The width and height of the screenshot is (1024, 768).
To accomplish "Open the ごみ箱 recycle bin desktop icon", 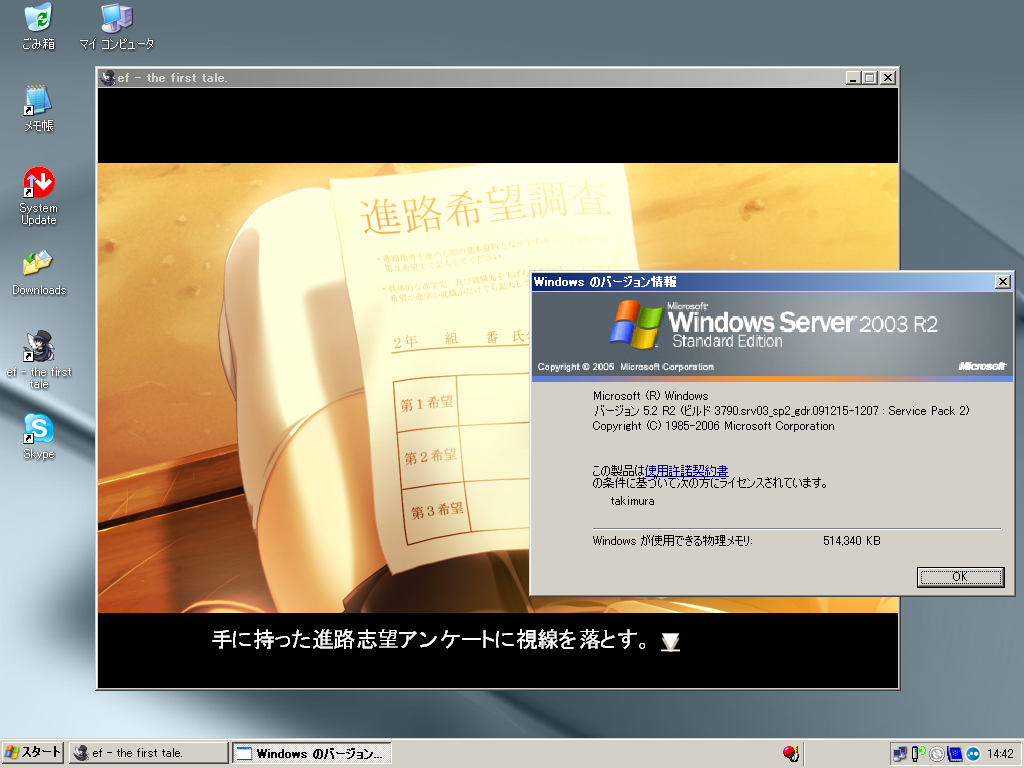I will tap(39, 26).
